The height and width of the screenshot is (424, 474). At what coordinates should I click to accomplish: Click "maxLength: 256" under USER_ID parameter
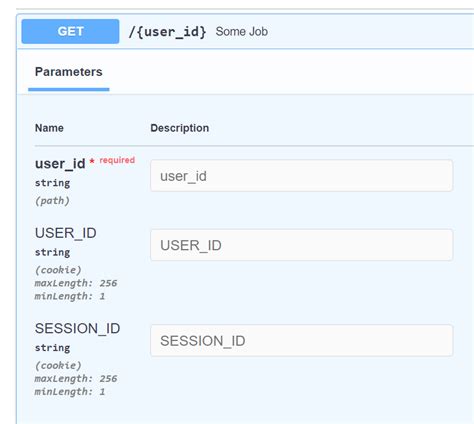click(76, 283)
